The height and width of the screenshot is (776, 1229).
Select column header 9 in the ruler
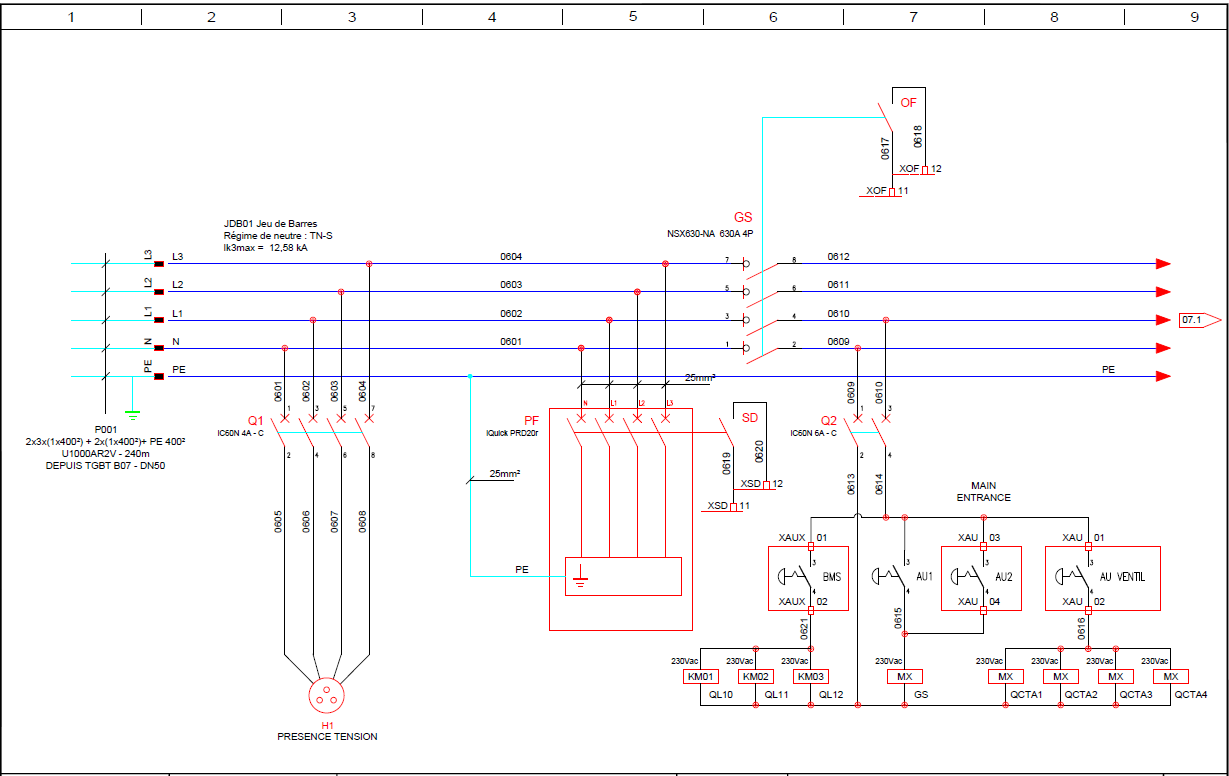(x=1194, y=17)
